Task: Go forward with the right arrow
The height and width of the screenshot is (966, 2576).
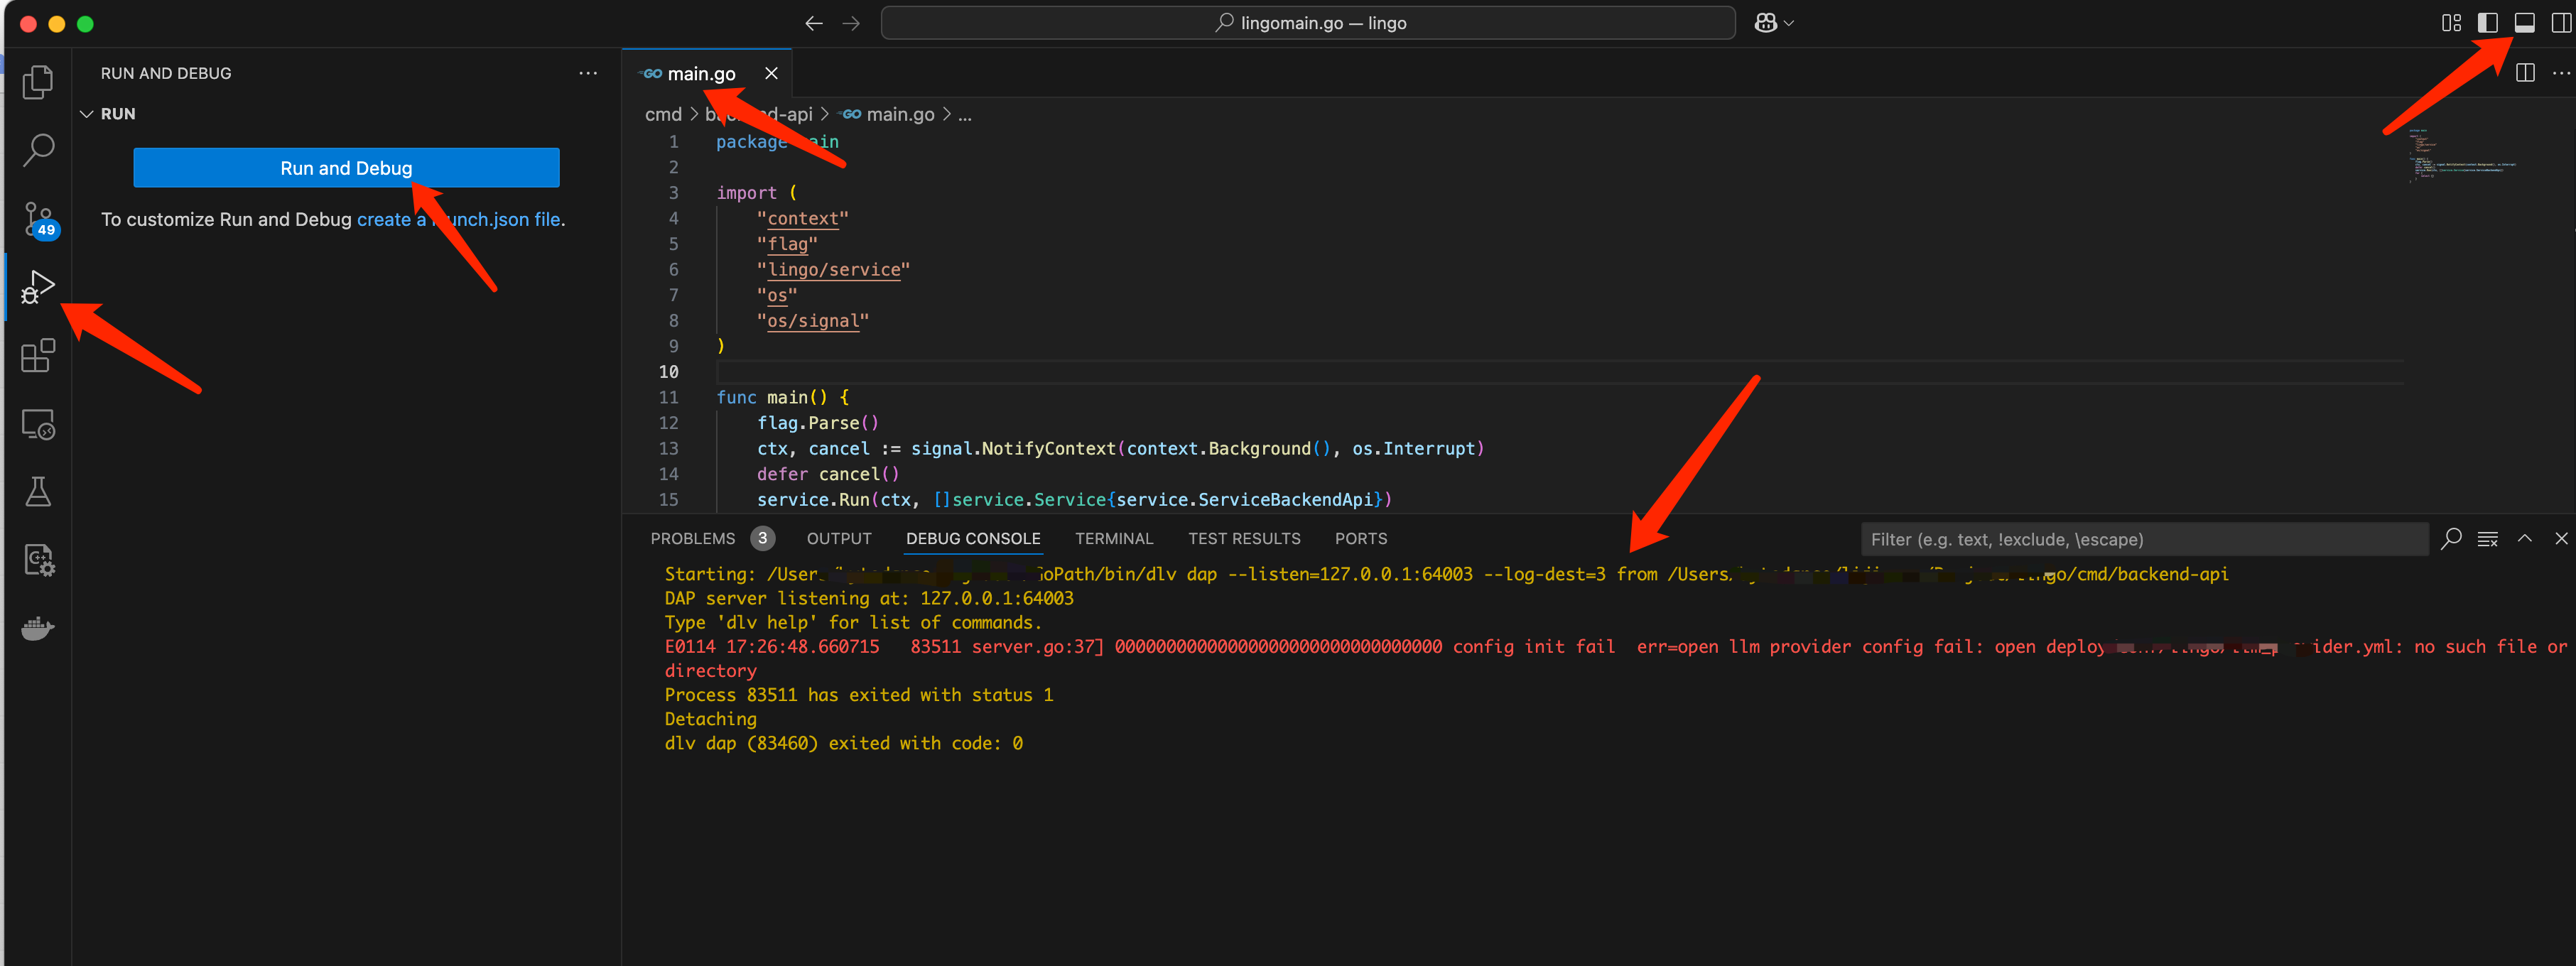Action: click(851, 23)
